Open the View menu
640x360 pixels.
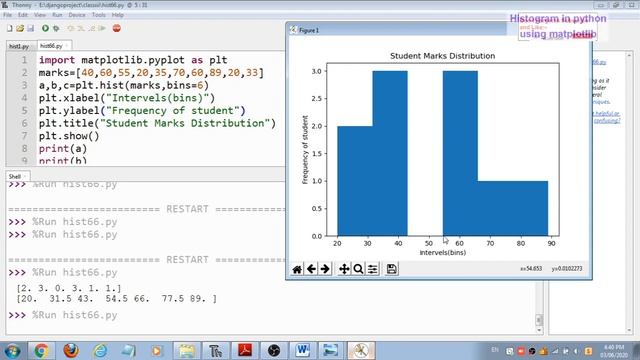[40, 15]
